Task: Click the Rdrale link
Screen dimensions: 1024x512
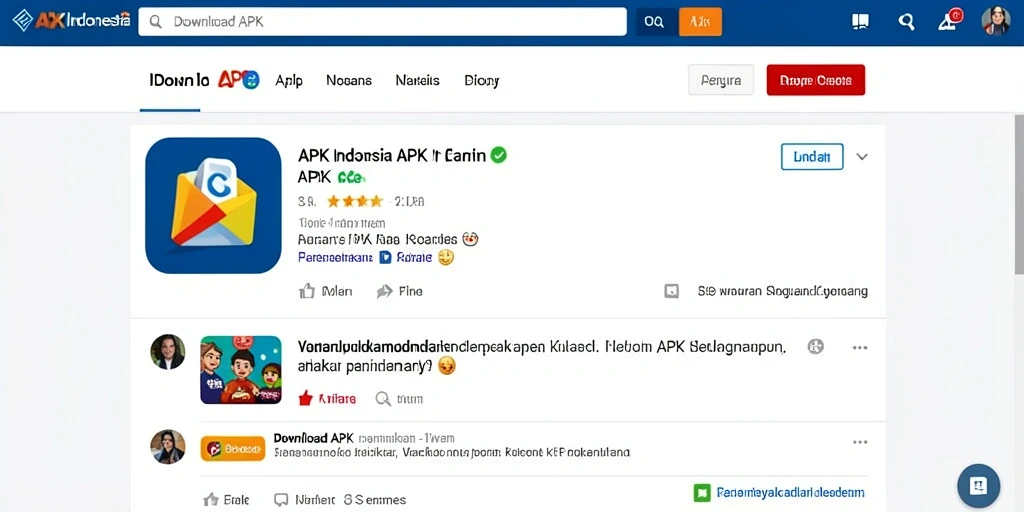Action: (x=415, y=257)
